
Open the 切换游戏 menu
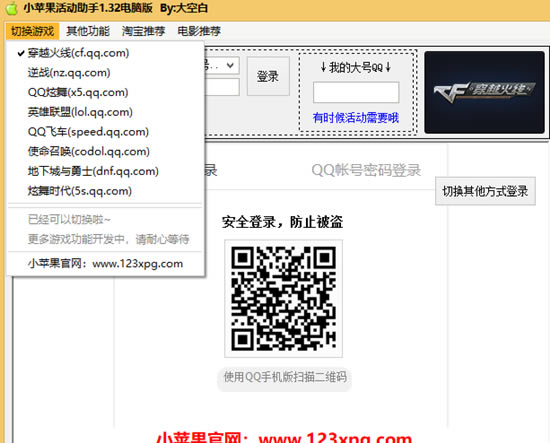[32, 31]
